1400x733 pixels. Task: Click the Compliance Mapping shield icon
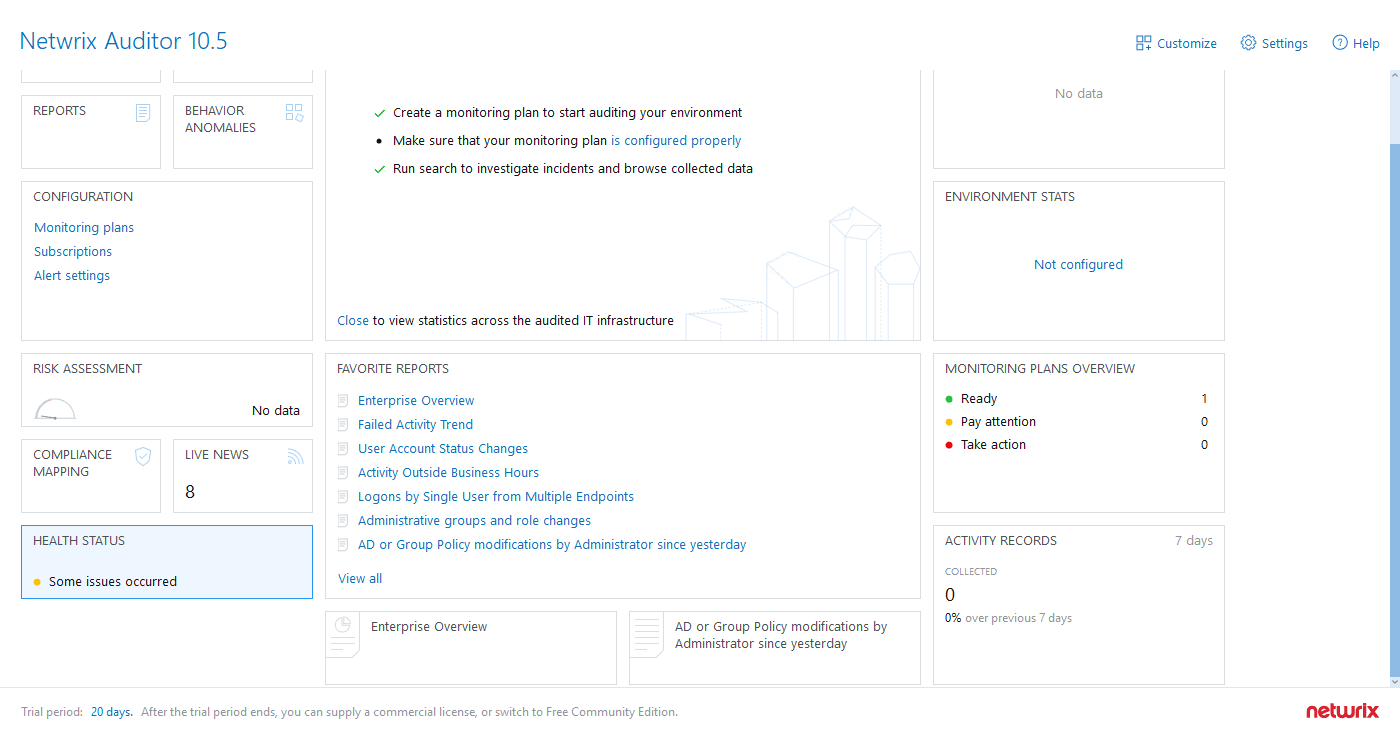click(143, 456)
